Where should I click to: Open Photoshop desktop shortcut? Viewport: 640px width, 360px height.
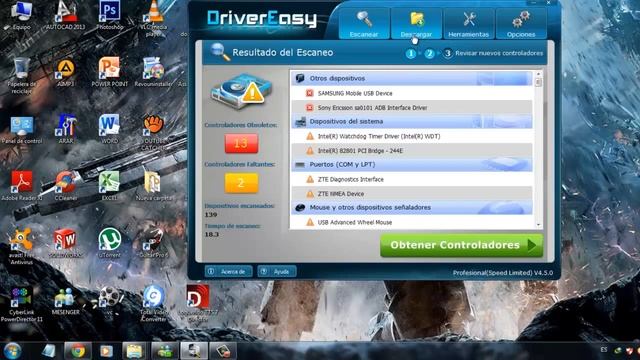pos(109,16)
